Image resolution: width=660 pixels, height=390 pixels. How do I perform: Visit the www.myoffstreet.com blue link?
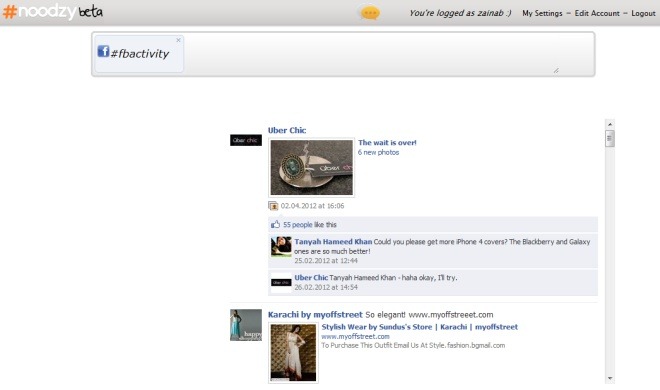[355, 337]
